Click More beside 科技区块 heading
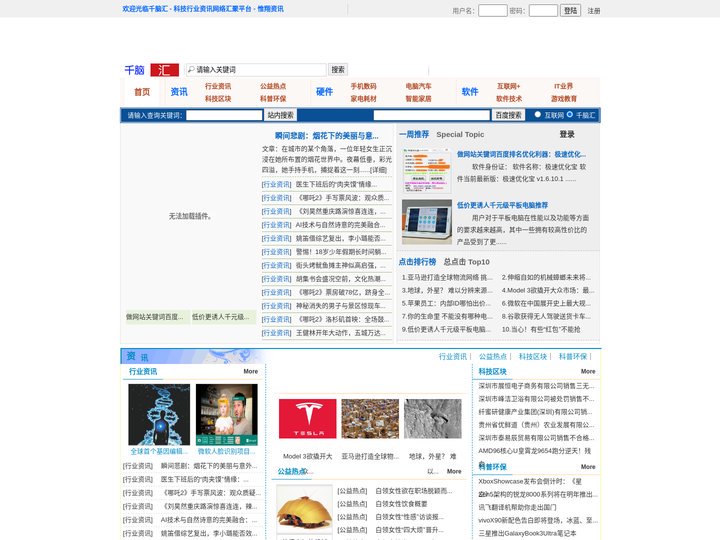720x540 pixels. coord(588,371)
